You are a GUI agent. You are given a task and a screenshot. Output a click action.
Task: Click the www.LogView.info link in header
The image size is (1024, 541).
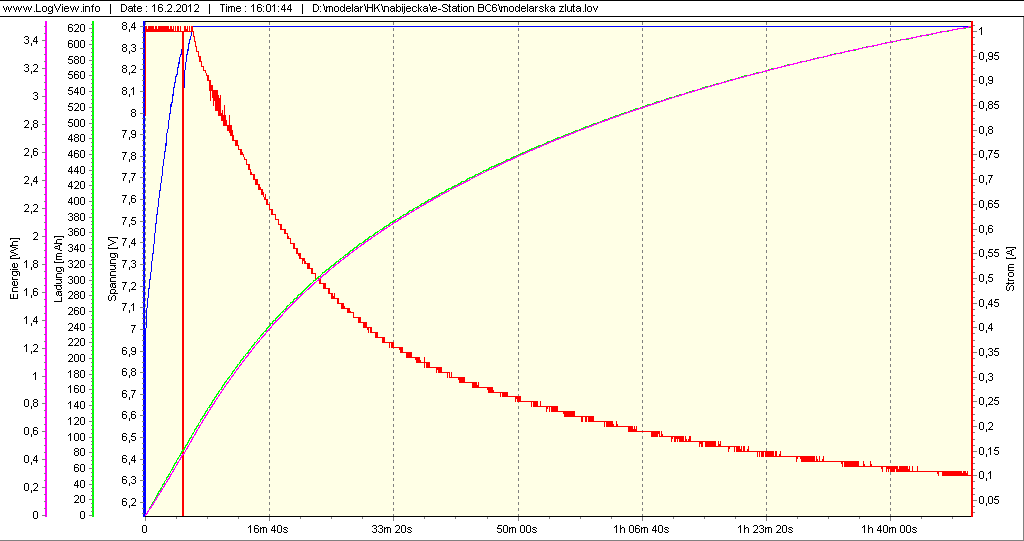pos(51,8)
